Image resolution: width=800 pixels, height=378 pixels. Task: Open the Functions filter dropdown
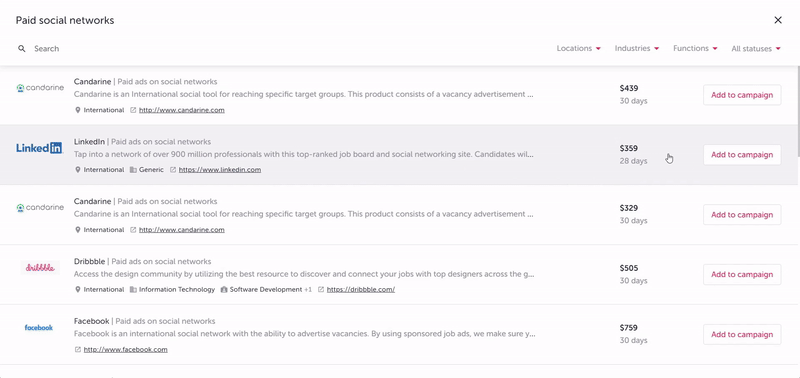[x=695, y=48]
